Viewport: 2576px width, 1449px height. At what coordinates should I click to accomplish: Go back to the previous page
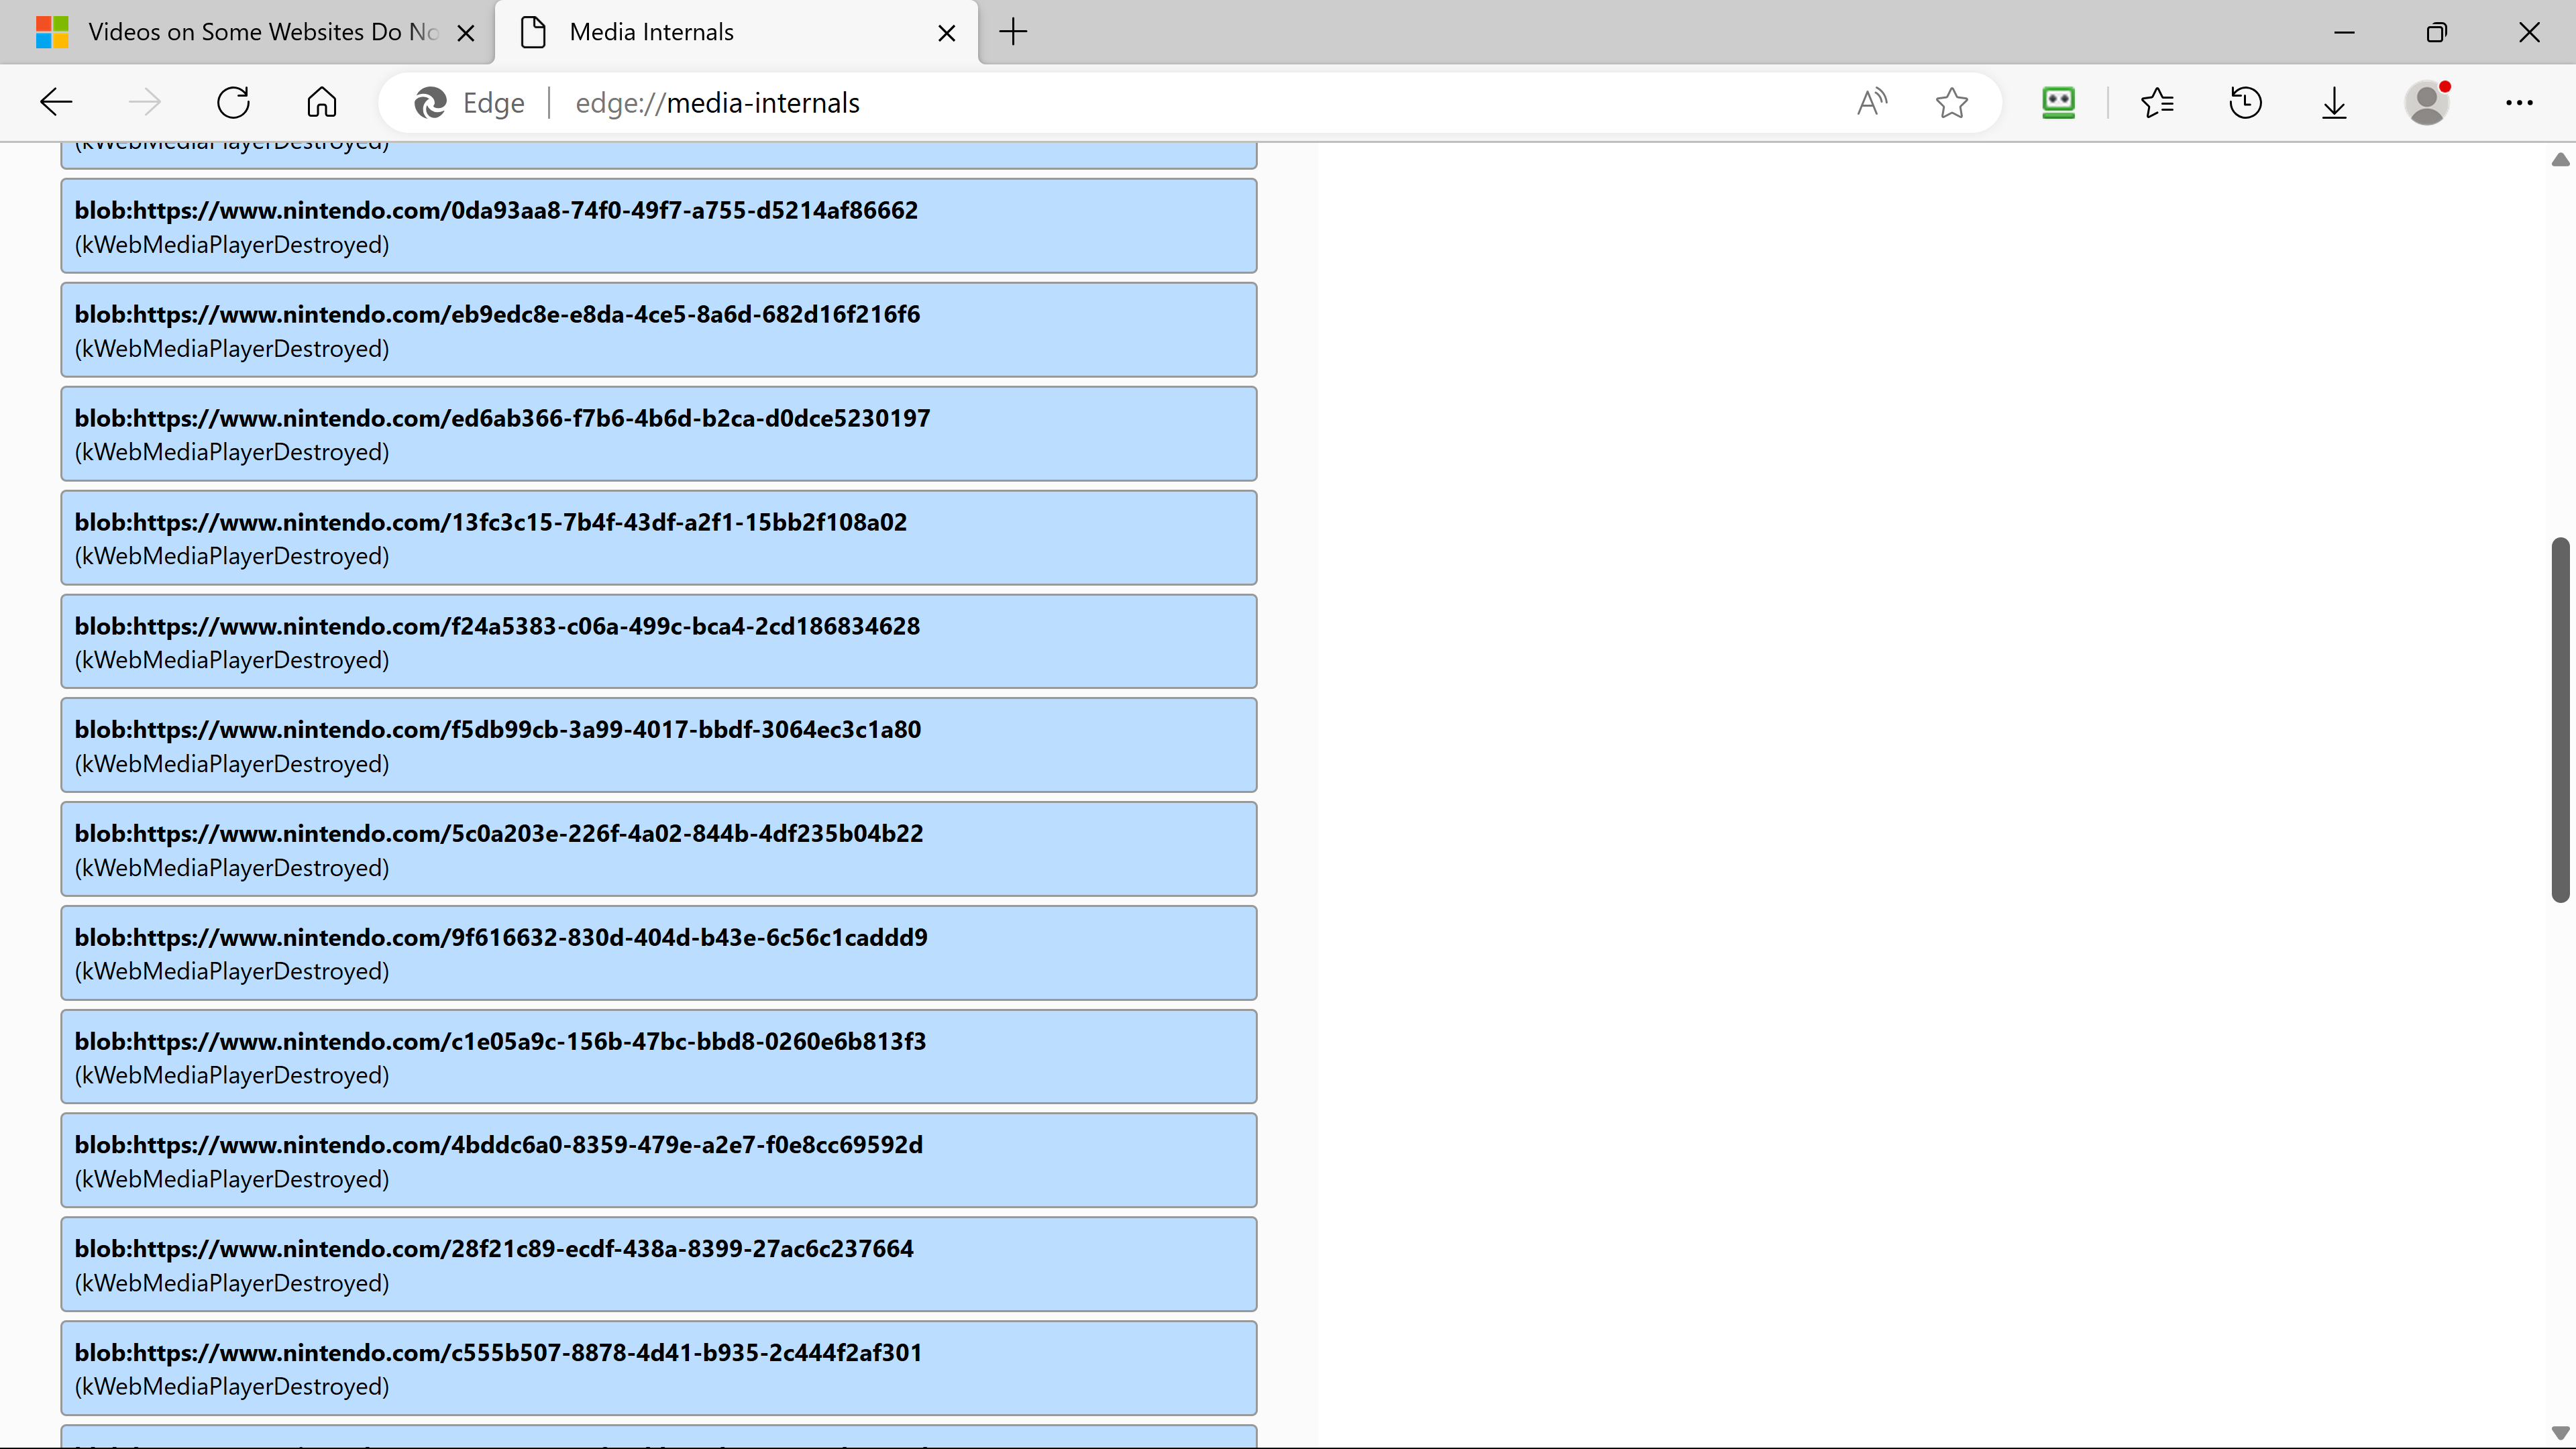pos(56,102)
